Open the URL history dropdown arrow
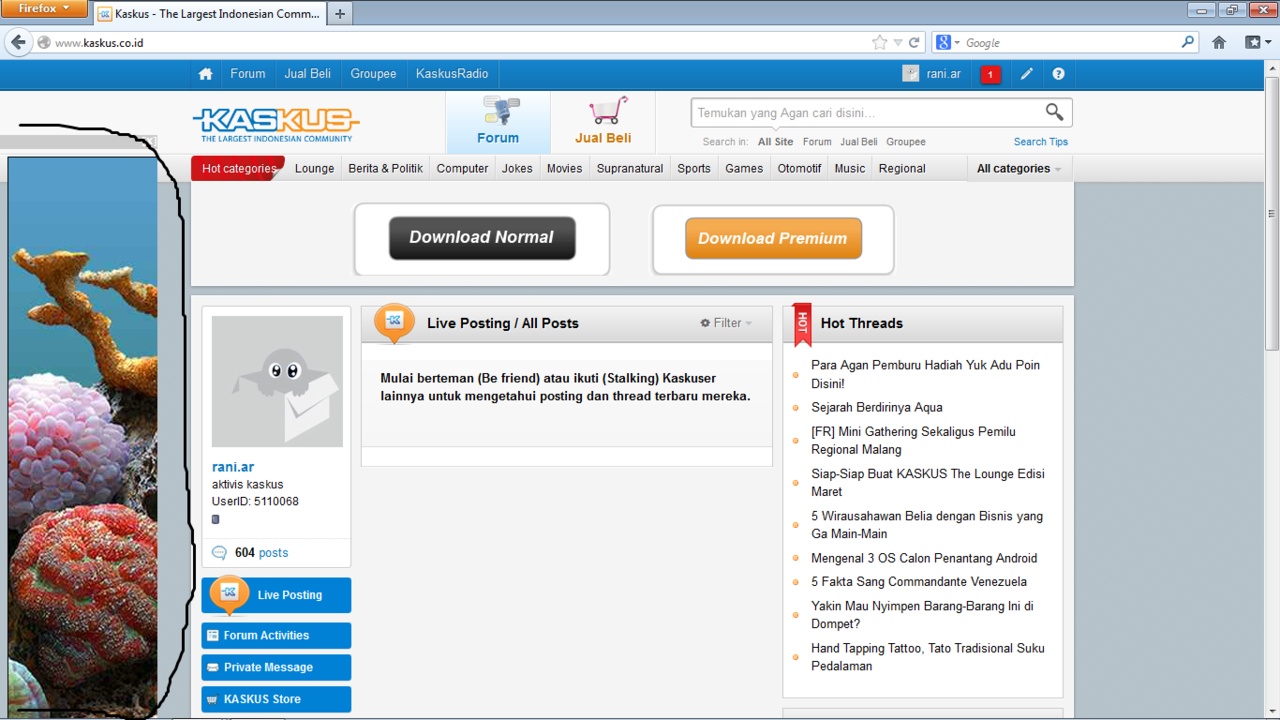The height and width of the screenshot is (720, 1280). [898, 43]
